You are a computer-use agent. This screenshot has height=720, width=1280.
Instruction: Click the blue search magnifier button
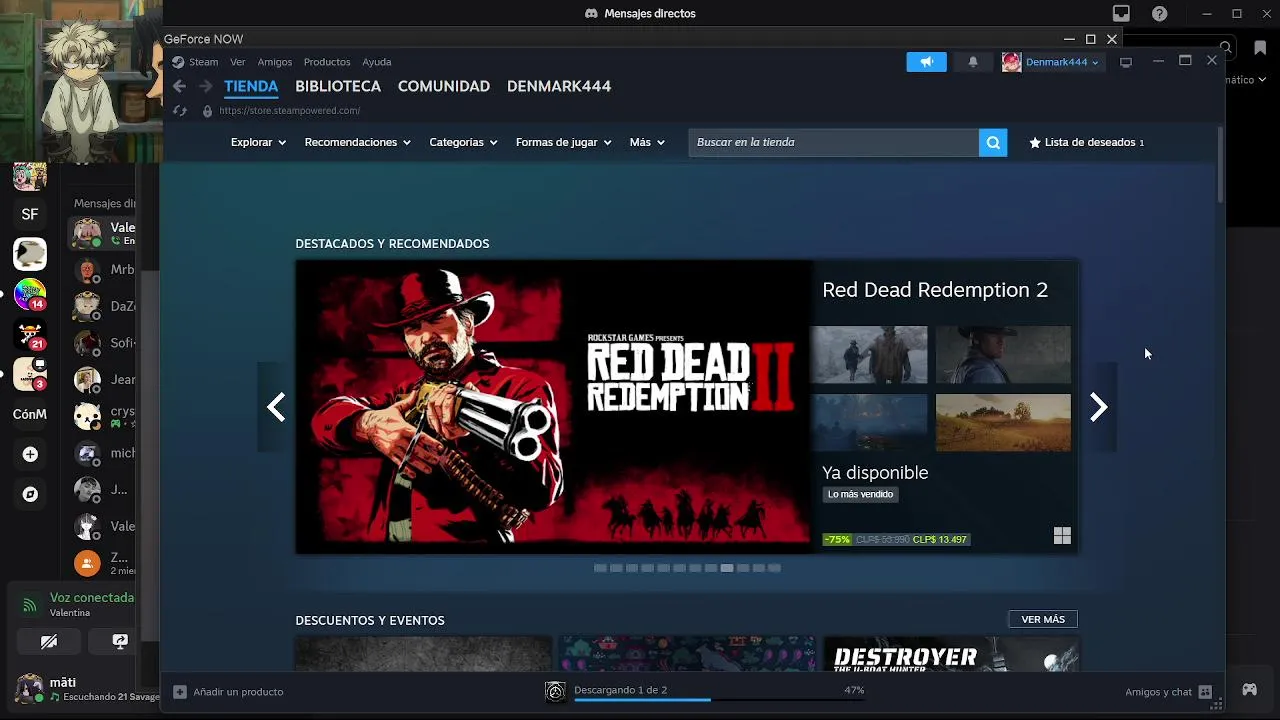coord(993,142)
